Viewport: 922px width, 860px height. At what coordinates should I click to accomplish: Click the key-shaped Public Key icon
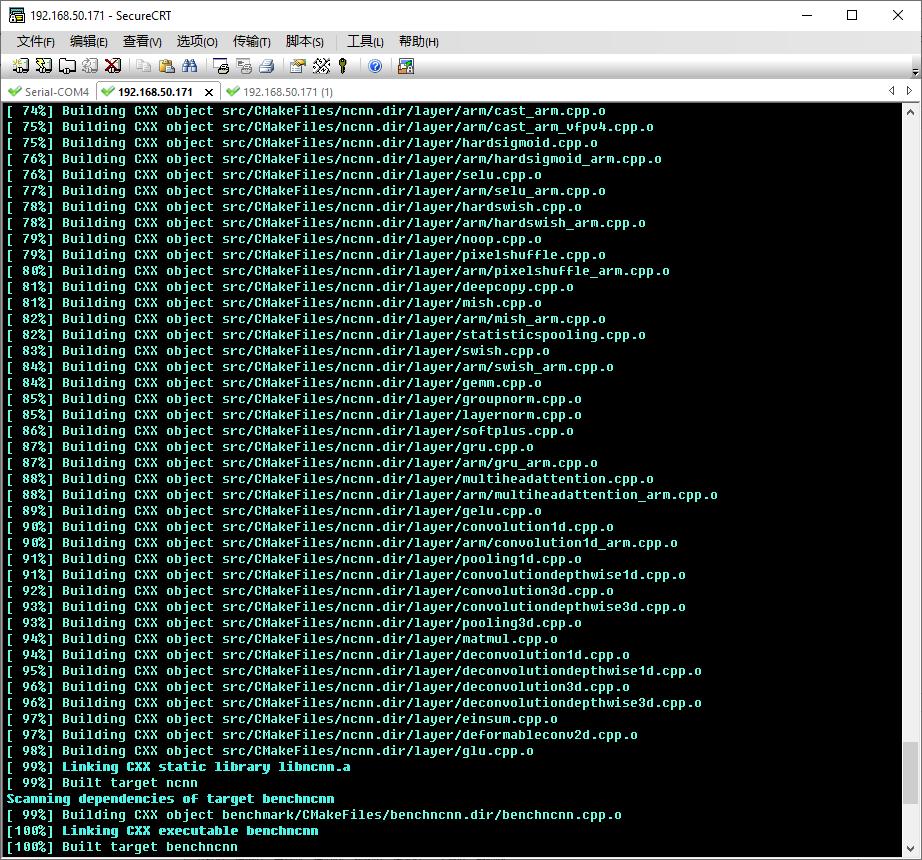(343, 66)
